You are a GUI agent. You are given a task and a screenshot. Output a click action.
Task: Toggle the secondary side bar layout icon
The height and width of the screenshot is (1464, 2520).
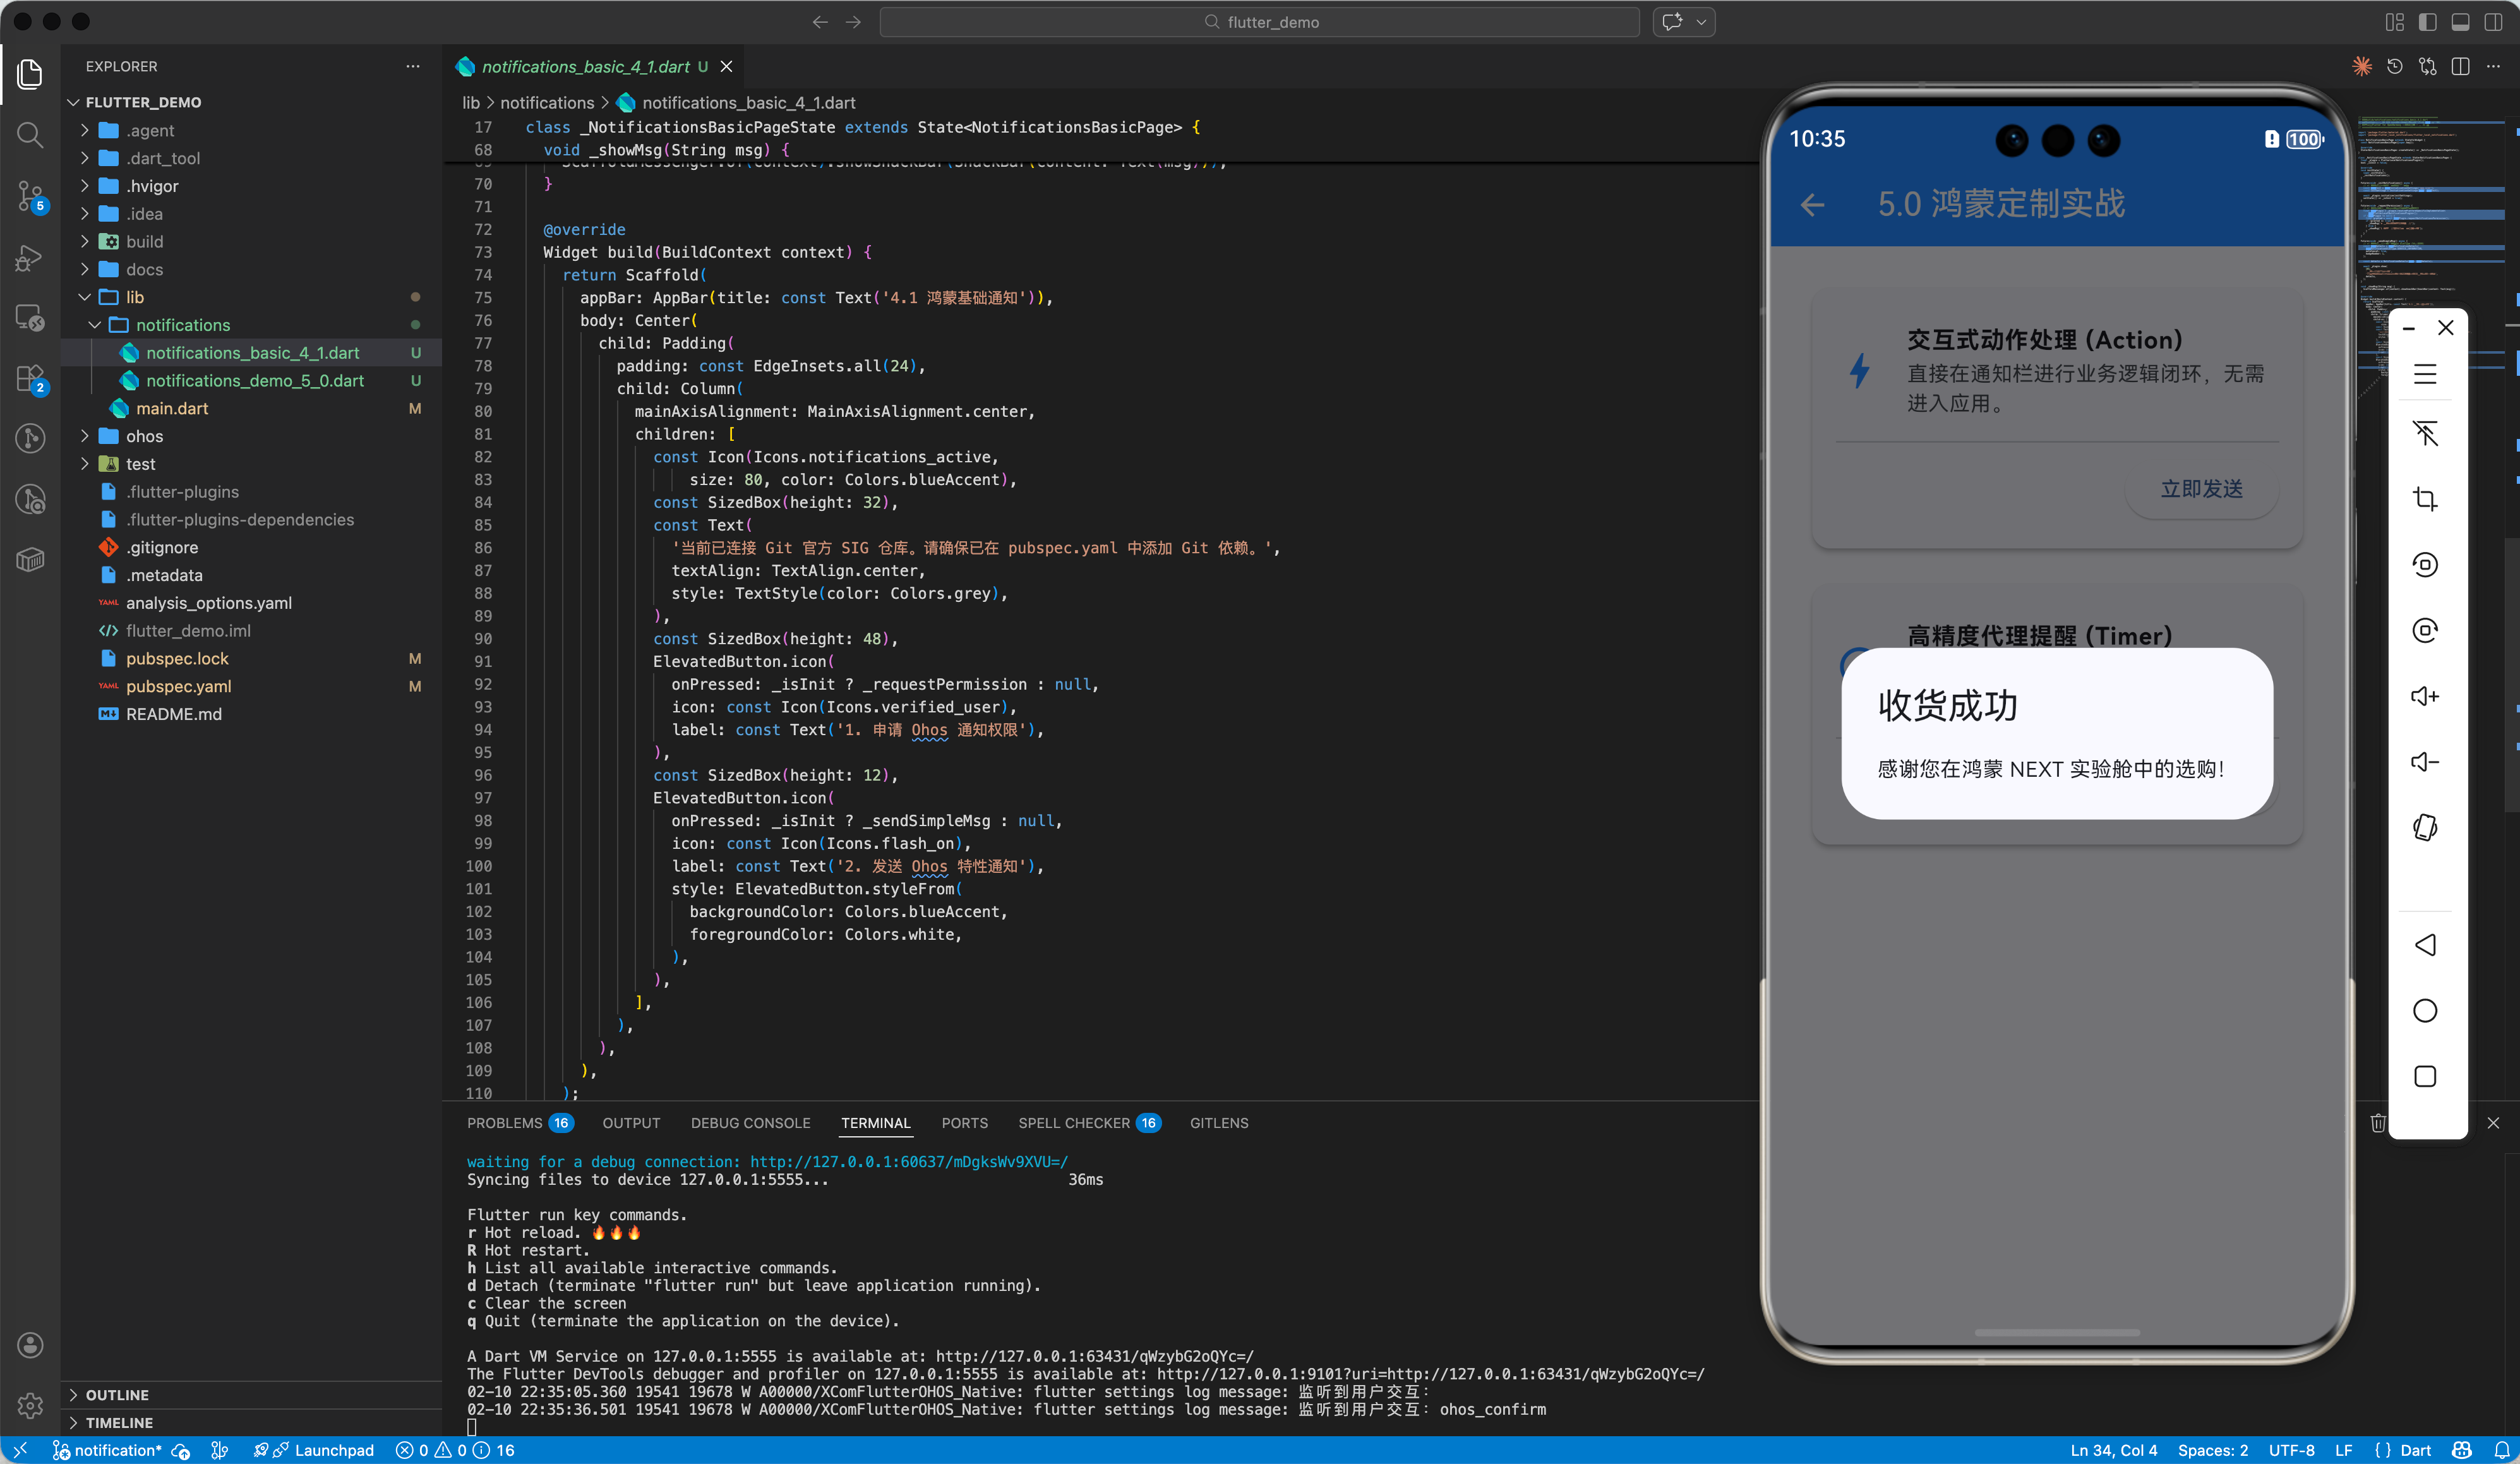[x=2494, y=22]
